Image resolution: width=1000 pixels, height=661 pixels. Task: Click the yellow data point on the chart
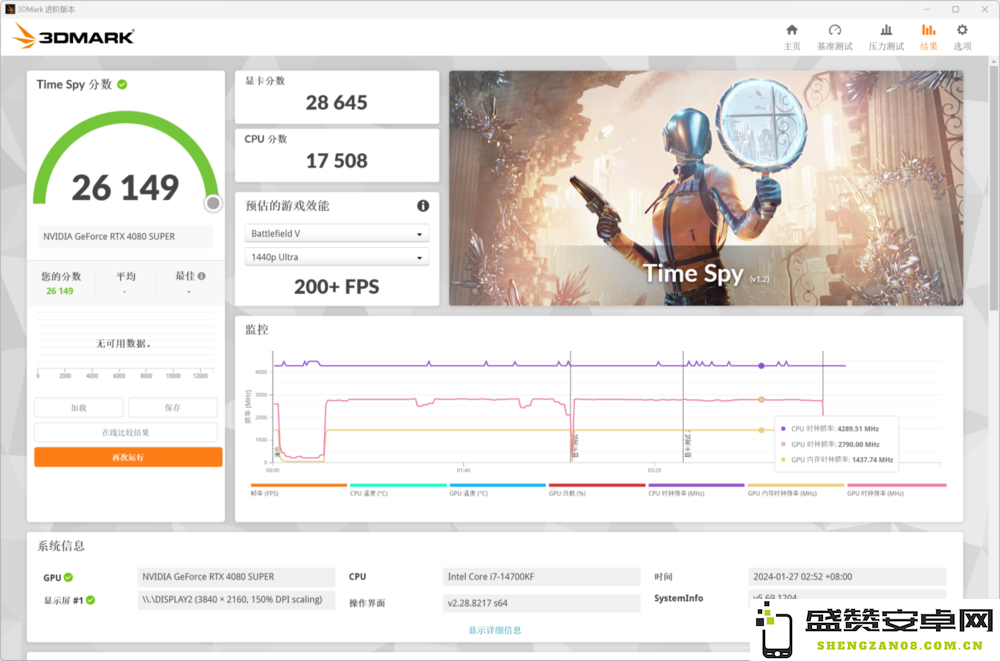tap(761, 430)
